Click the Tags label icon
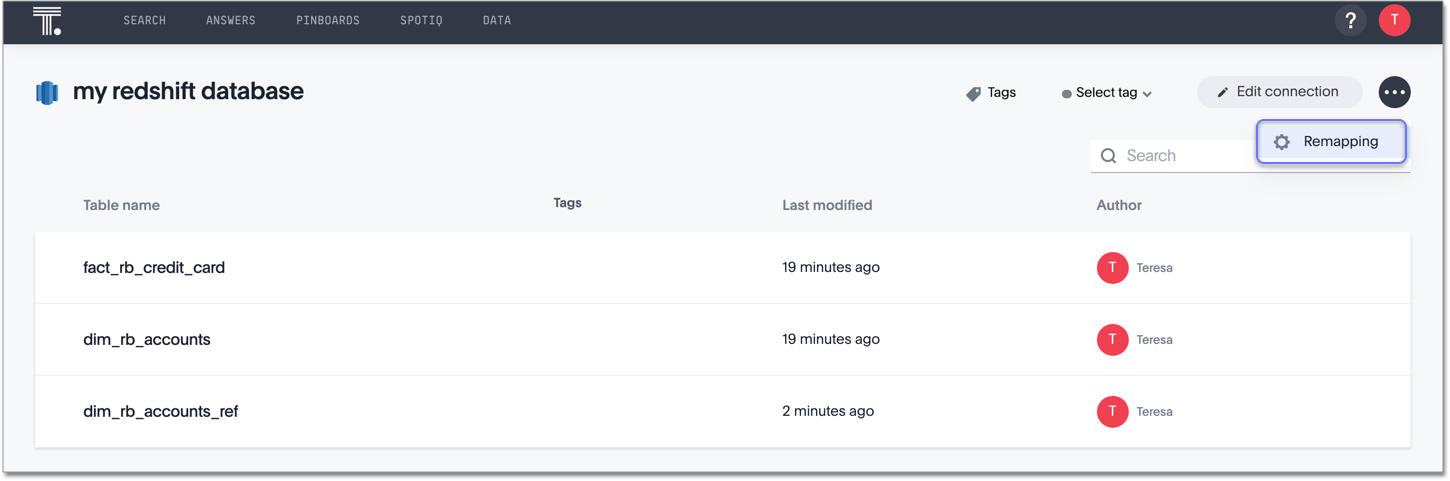 pos(973,94)
